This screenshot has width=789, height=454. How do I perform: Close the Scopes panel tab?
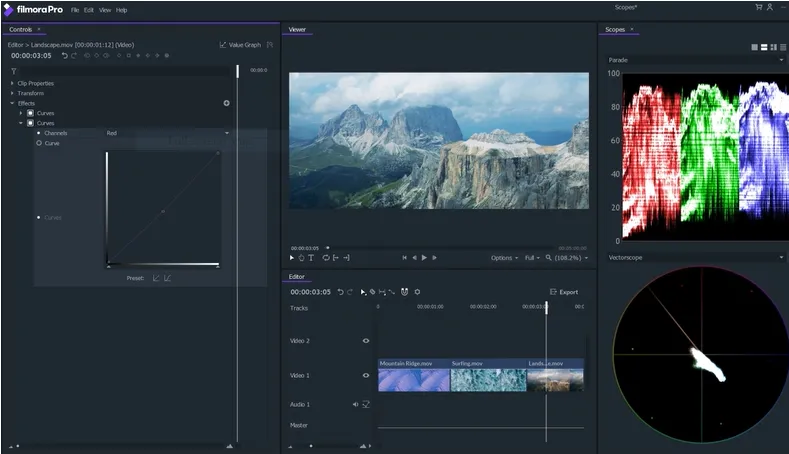coord(632,29)
